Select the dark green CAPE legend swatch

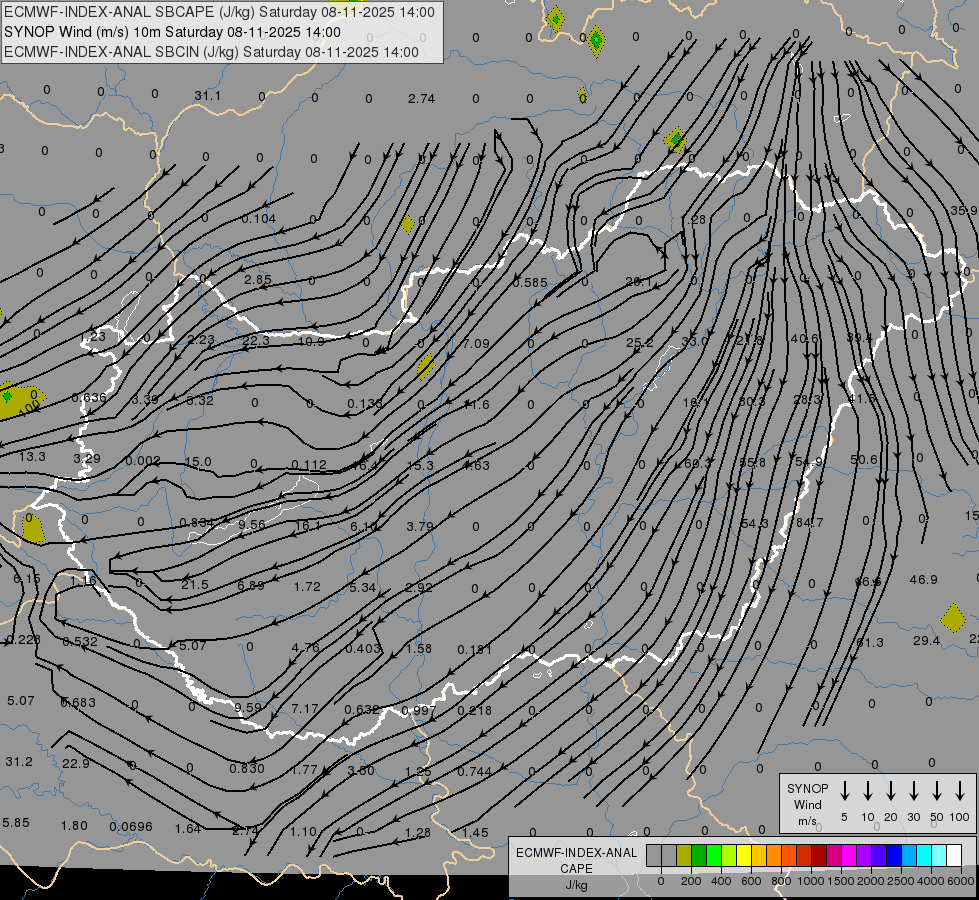(699, 856)
